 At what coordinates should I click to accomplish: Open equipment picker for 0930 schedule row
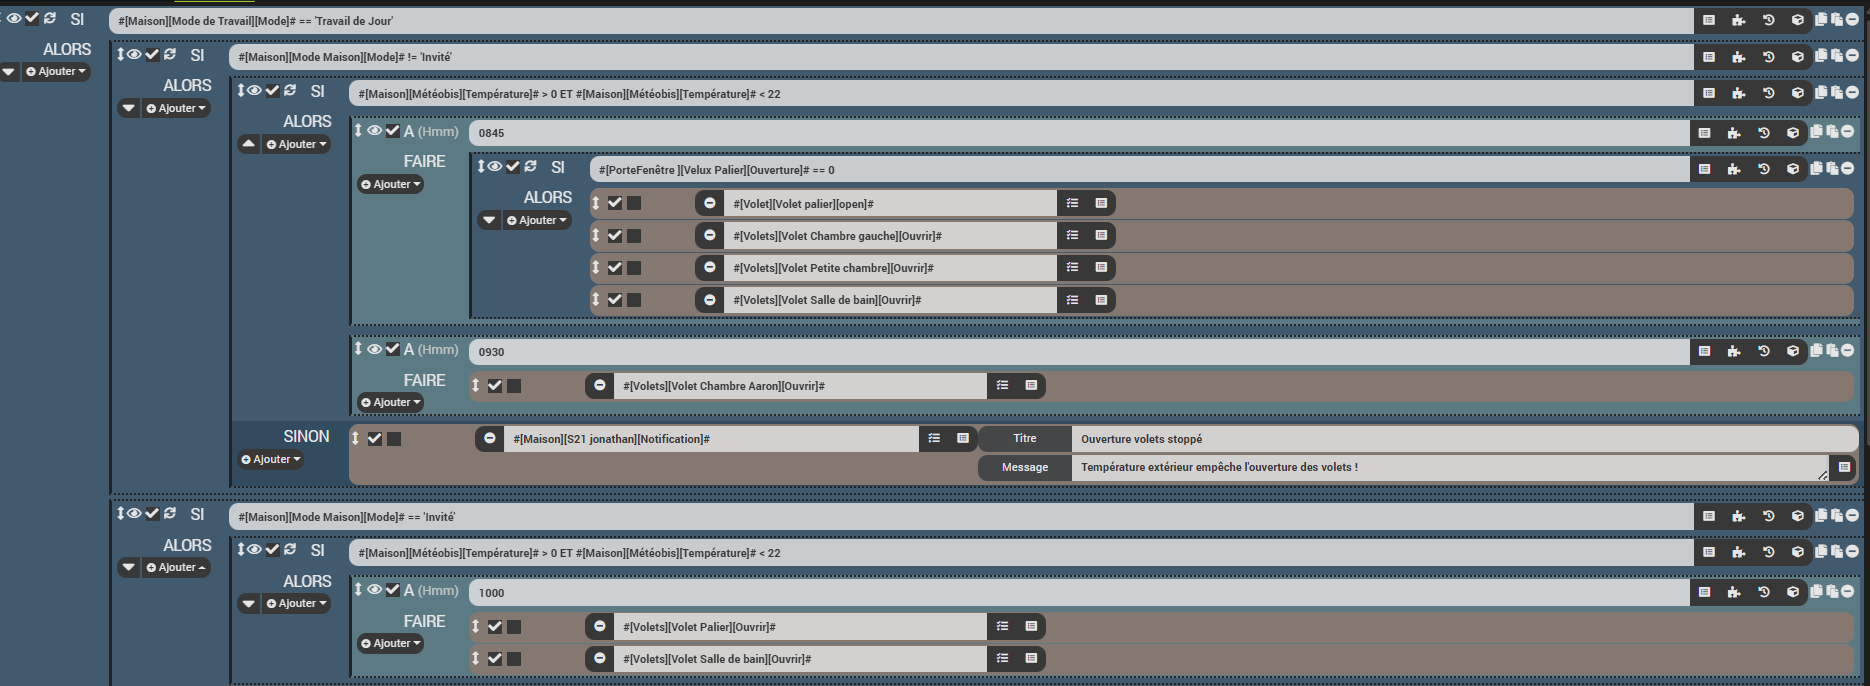tap(1792, 351)
